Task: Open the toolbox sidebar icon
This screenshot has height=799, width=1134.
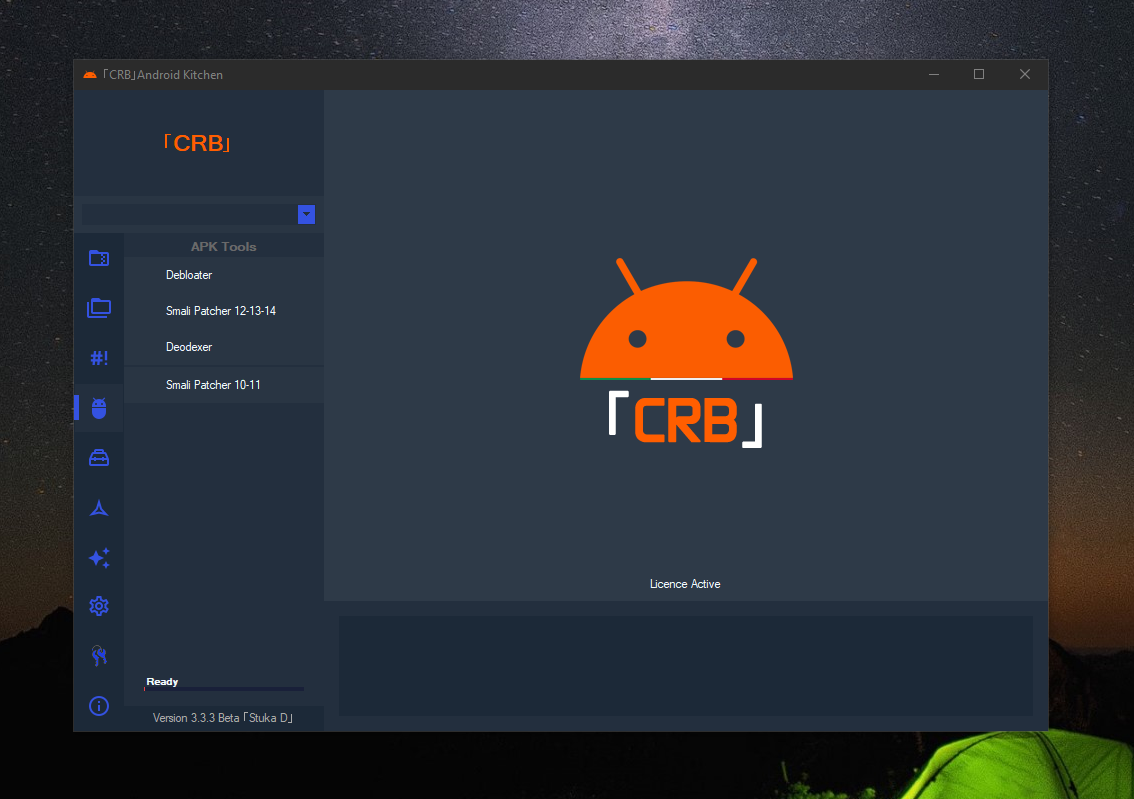Action: (x=99, y=458)
